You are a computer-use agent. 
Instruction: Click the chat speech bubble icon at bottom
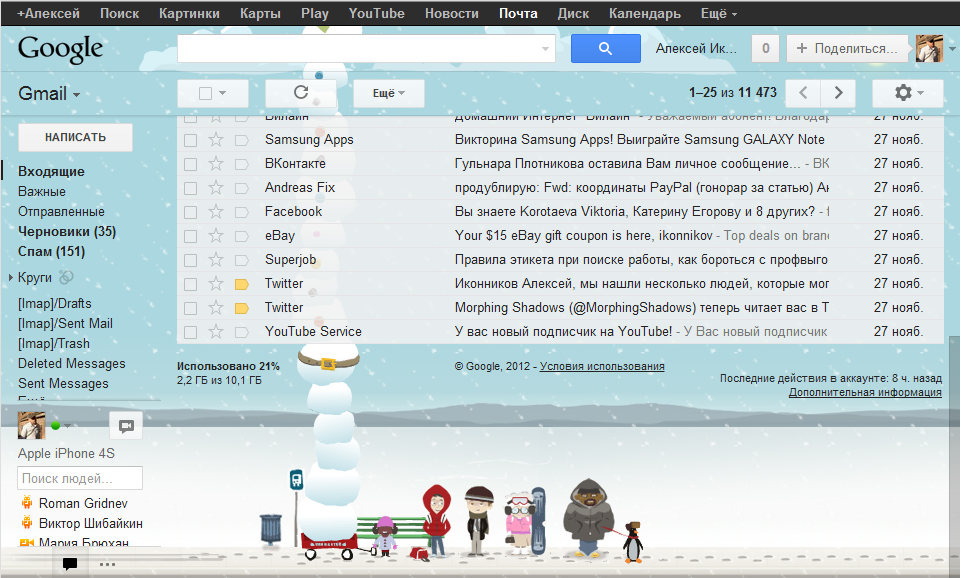click(70, 563)
